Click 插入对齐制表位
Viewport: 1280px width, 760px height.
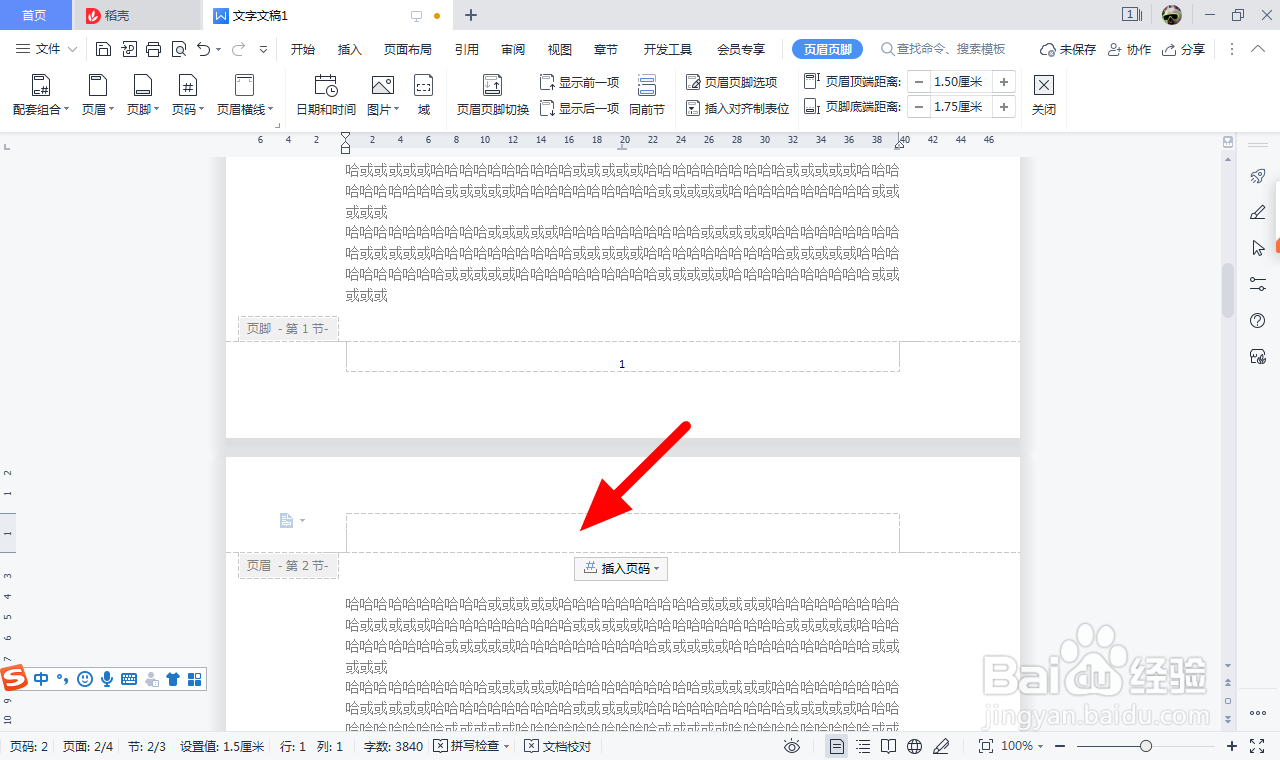(x=737, y=108)
